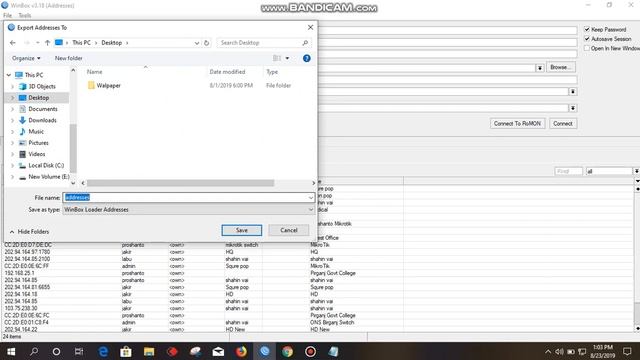Expand 3D Objects tree node
Viewport: 640px width, 360px height.
[x=13, y=87]
